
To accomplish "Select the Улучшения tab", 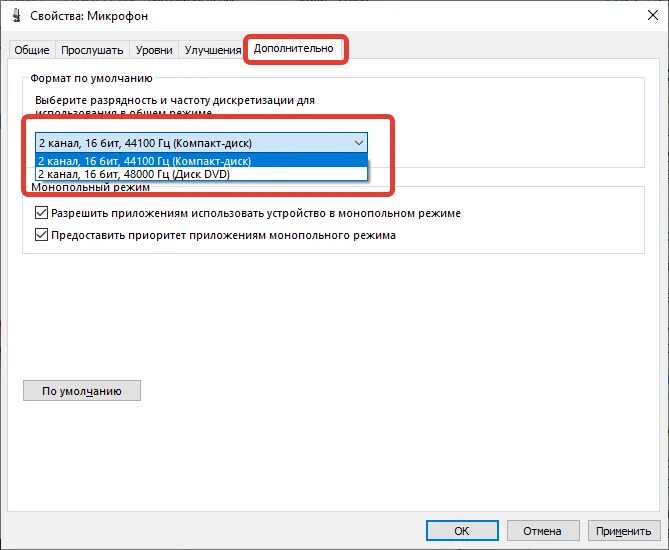I will pyautogui.click(x=213, y=50).
